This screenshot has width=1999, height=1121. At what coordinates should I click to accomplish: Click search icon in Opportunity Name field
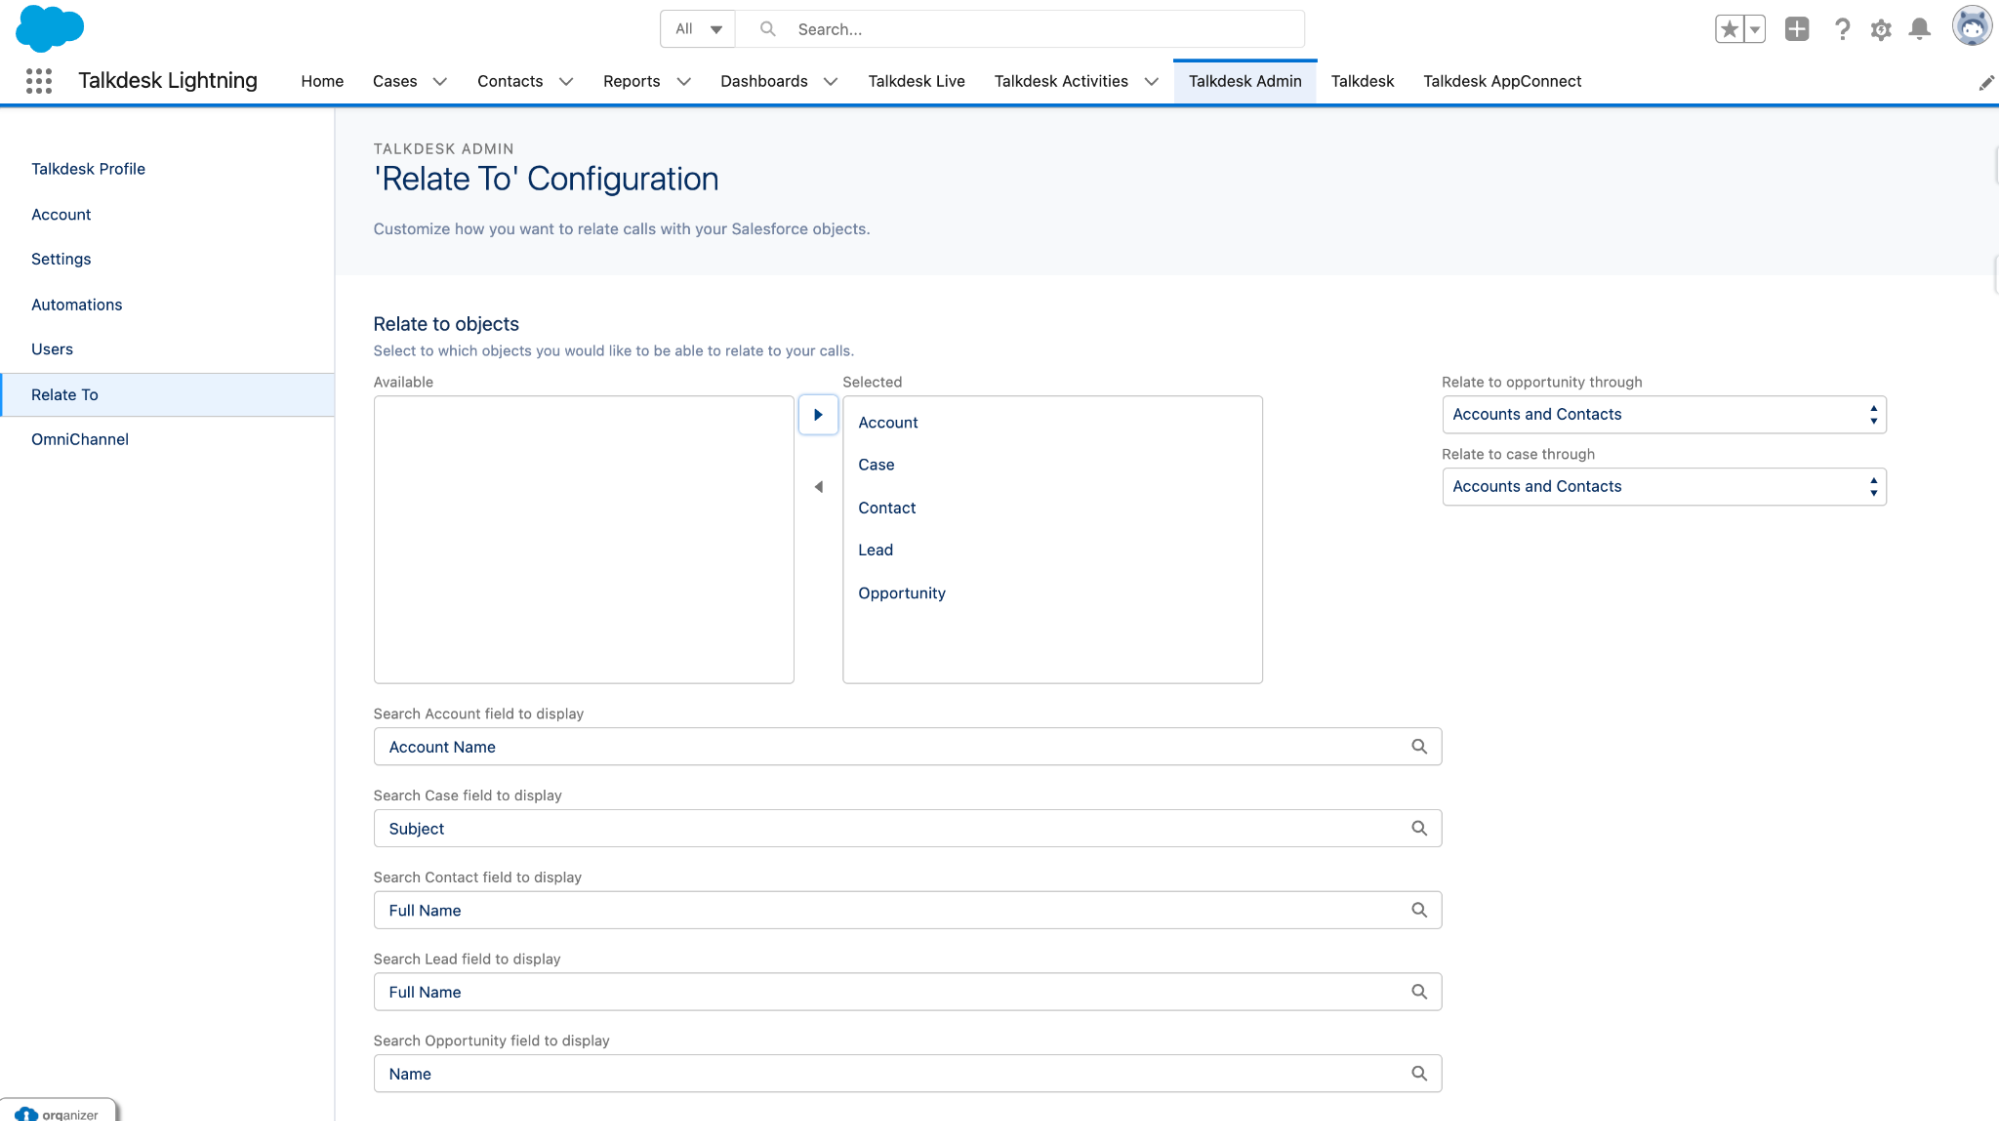1419,1074
